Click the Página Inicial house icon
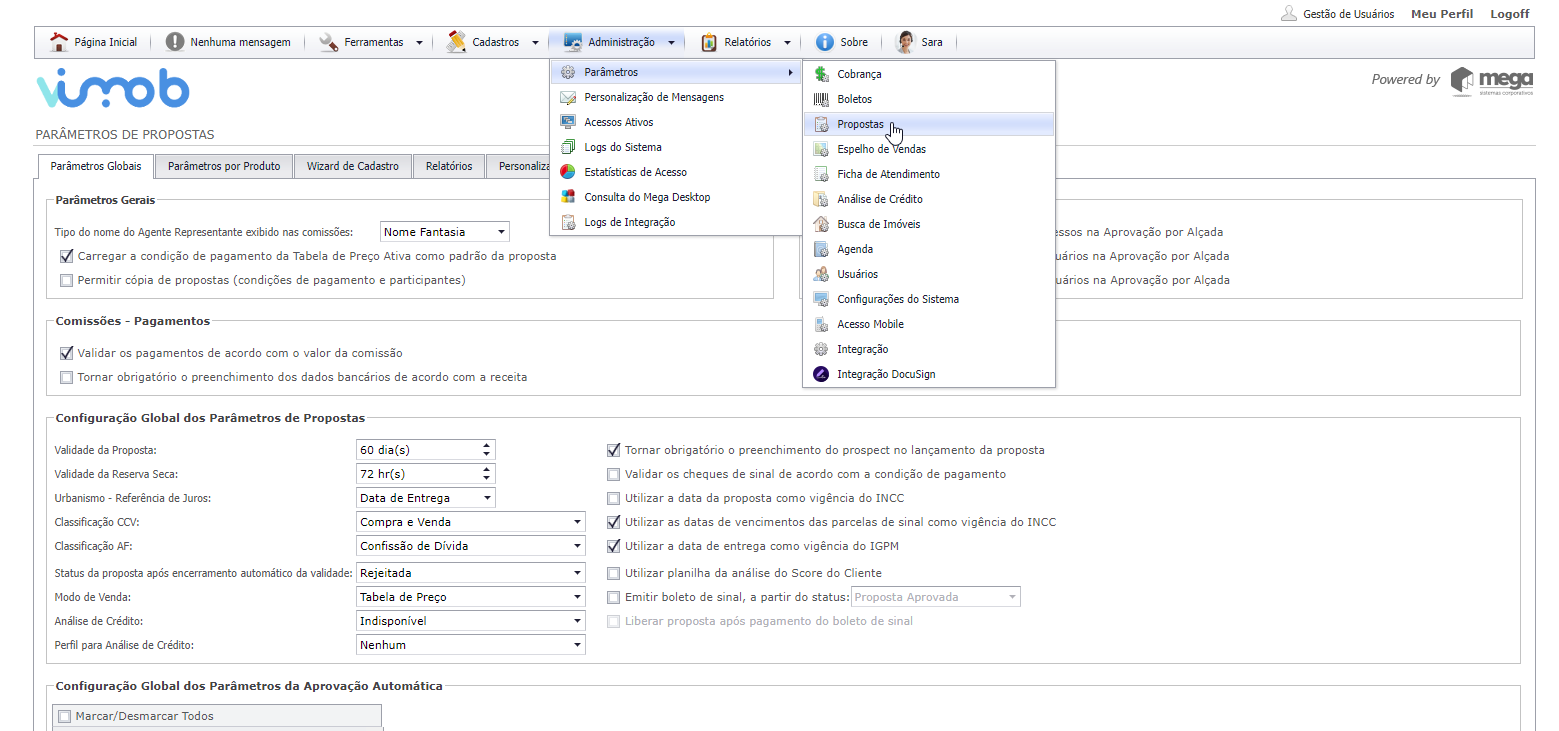 pos(59,42)
